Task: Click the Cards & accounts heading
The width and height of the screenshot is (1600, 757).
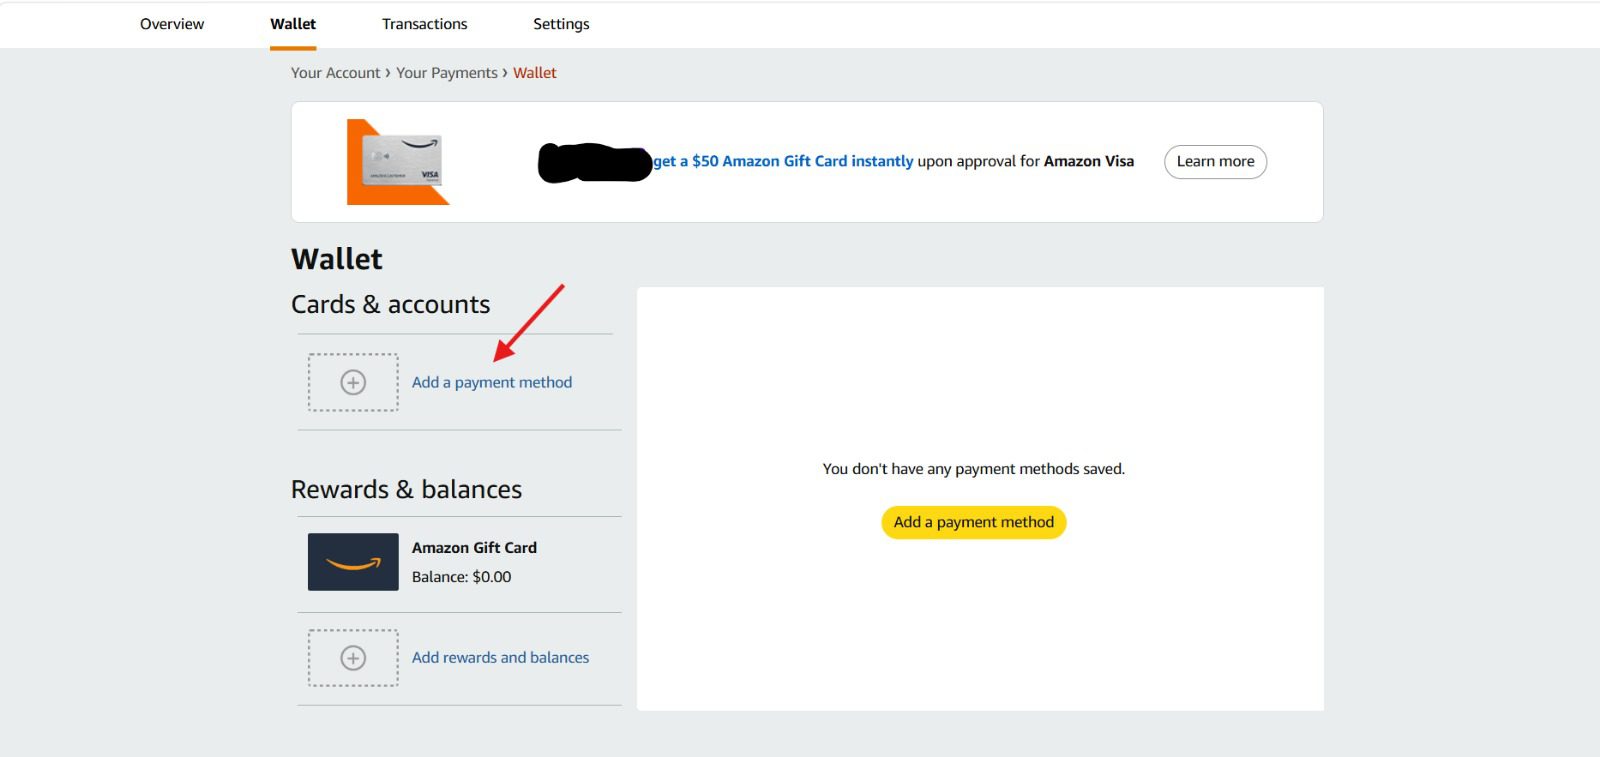Action: click(390, 304)
